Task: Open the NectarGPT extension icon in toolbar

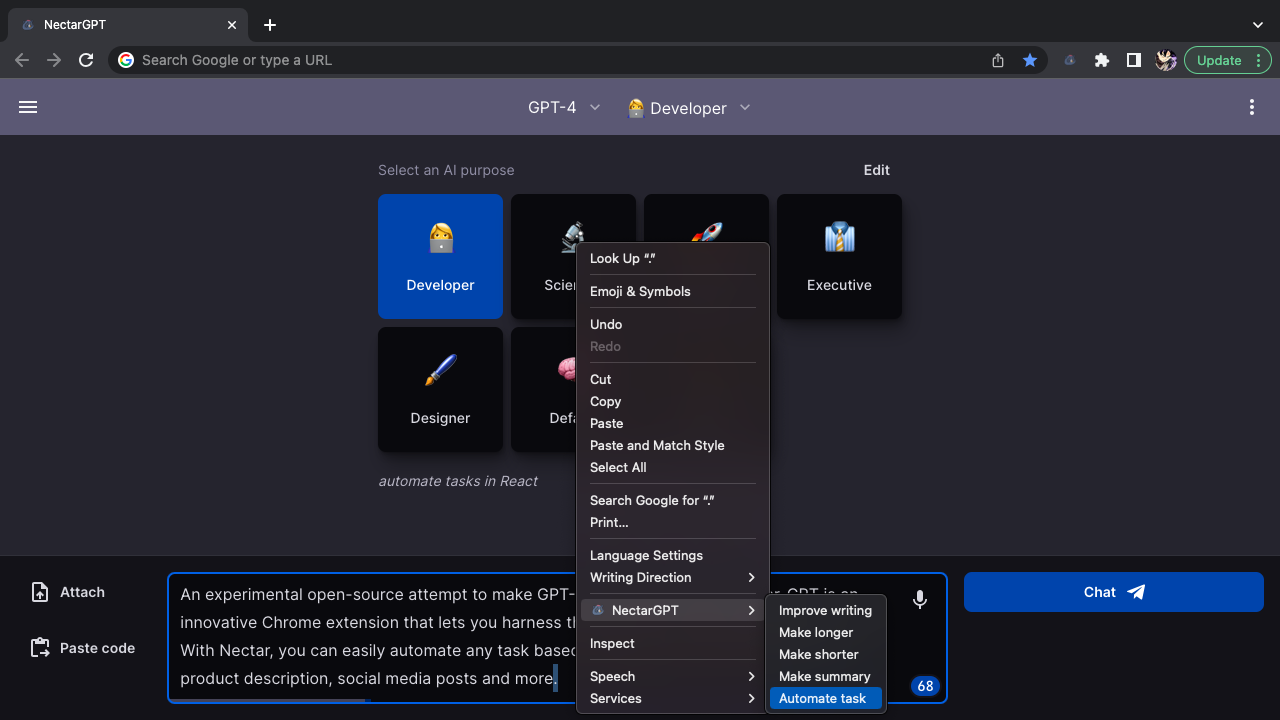Action: click(1069, 60)
